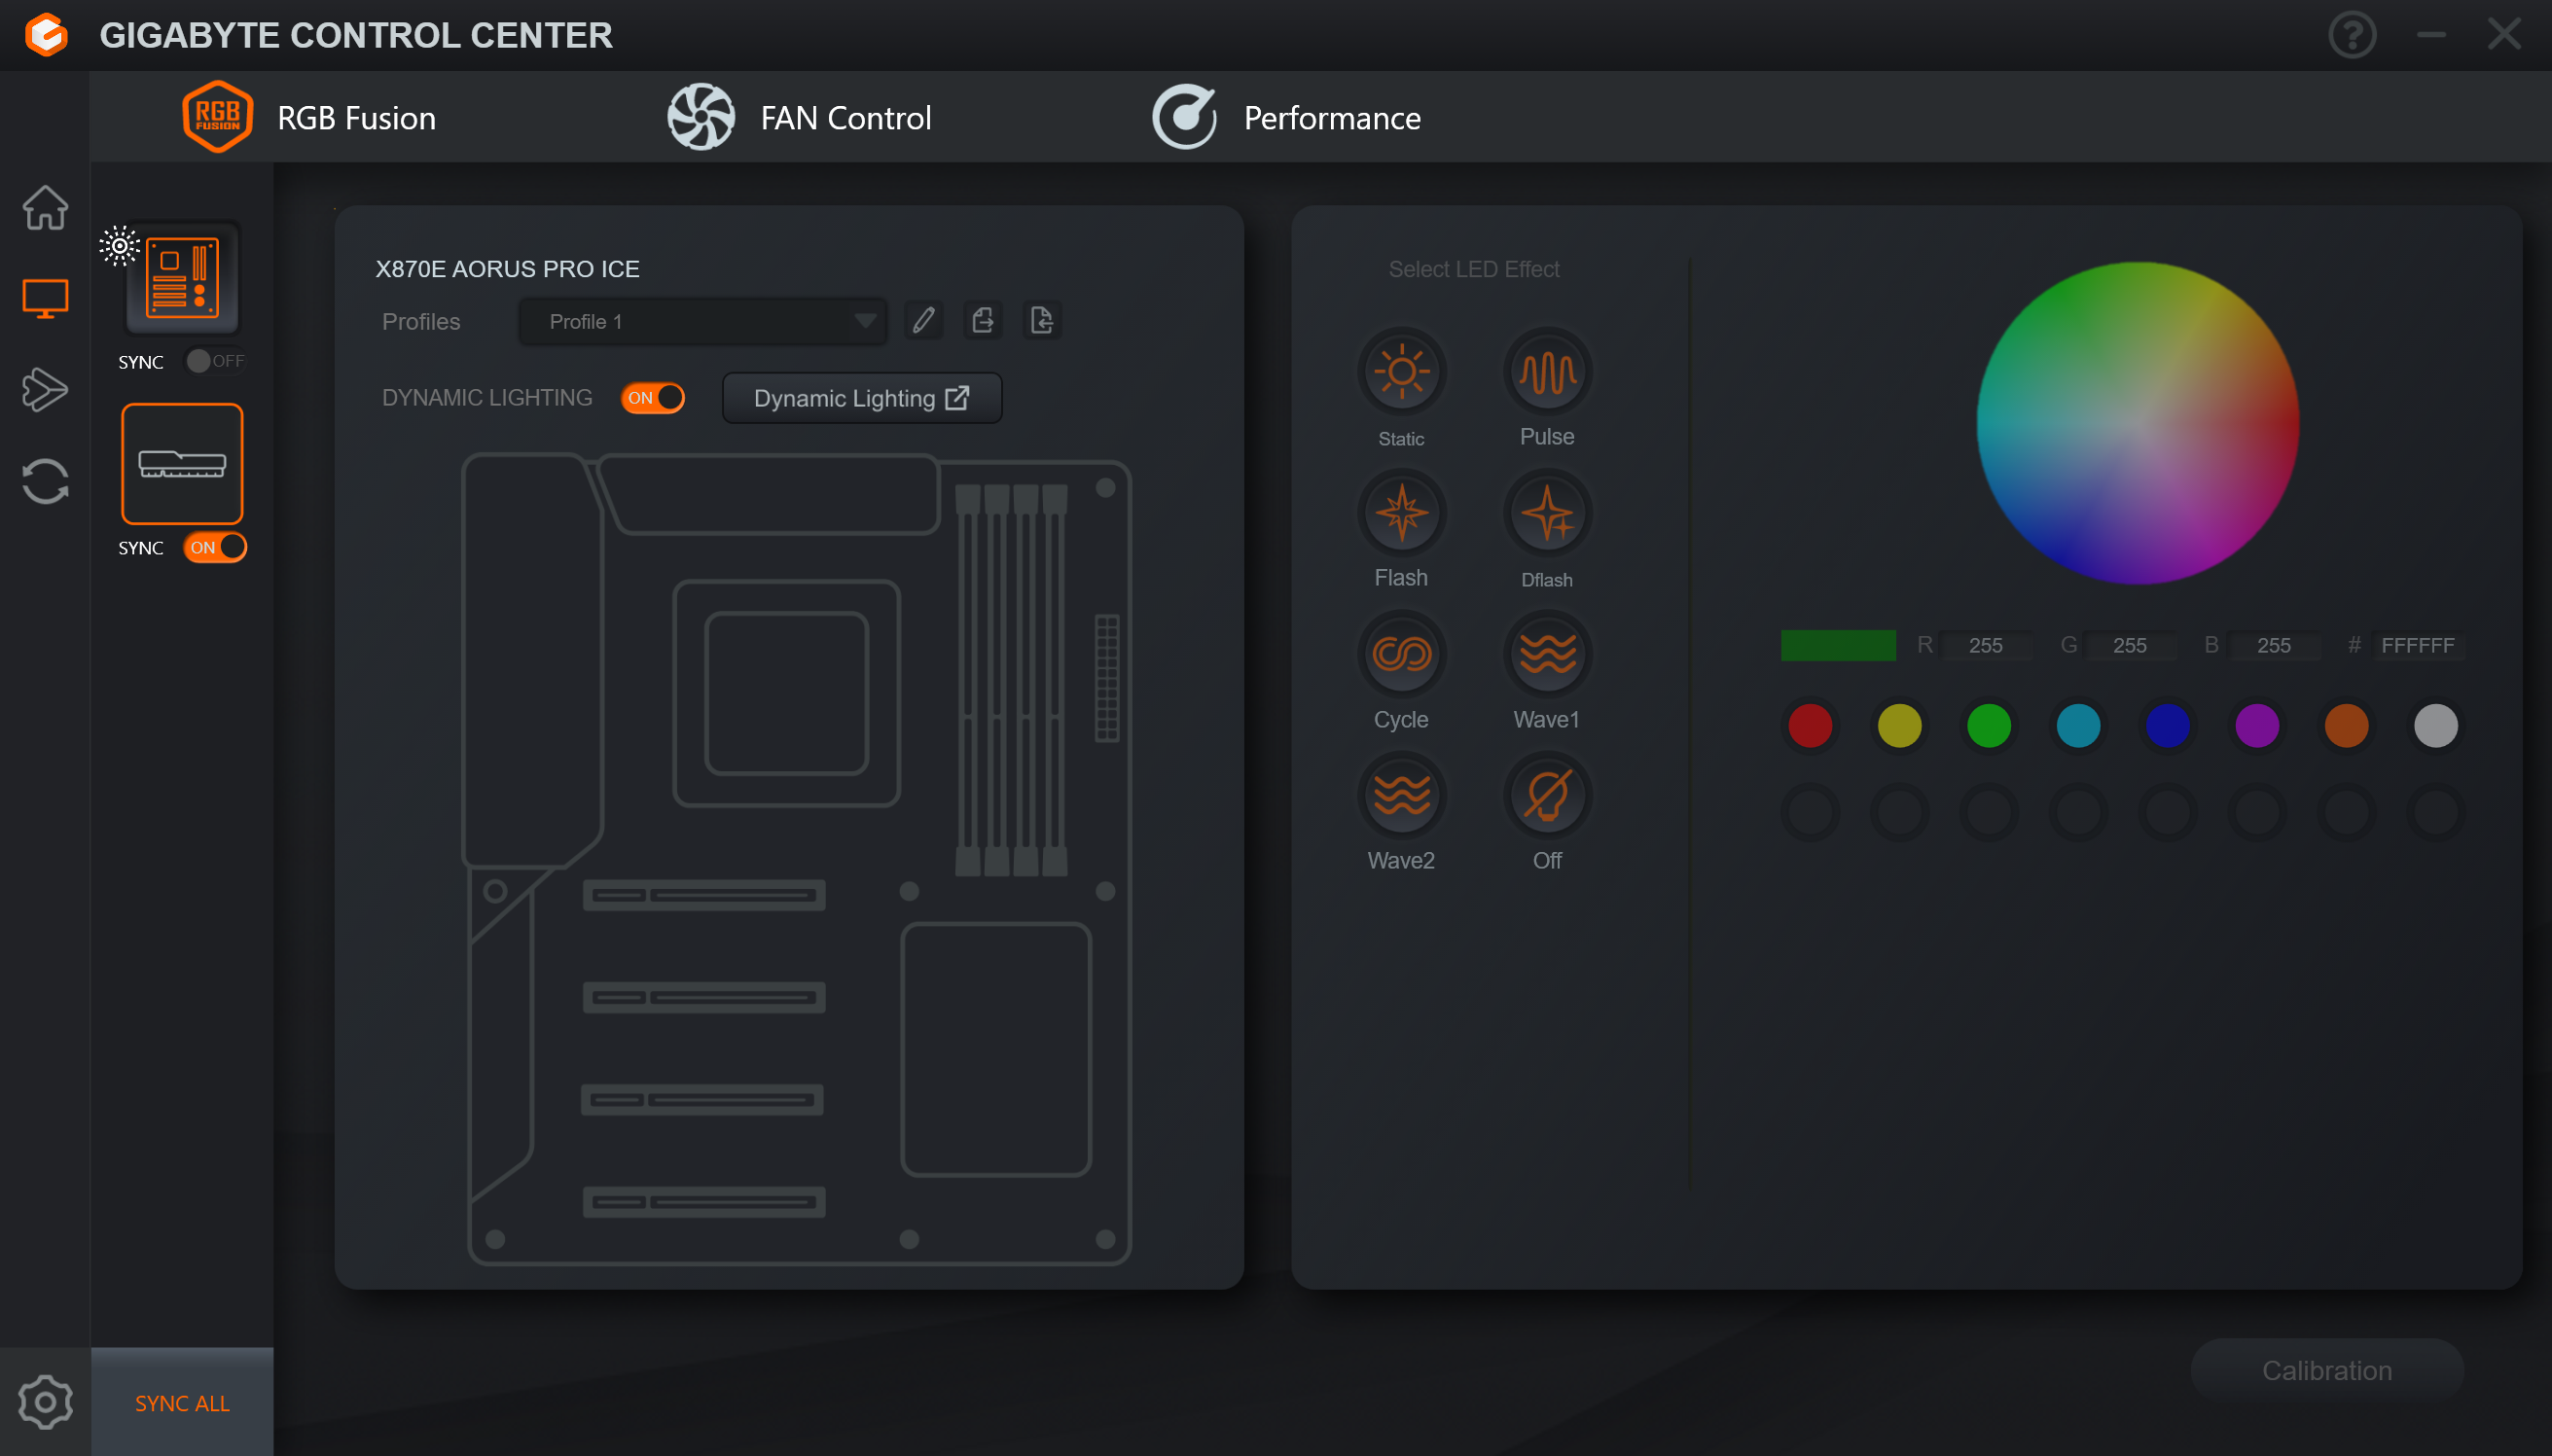Enable the motherboard SYNC toggle

coord(215,361)
